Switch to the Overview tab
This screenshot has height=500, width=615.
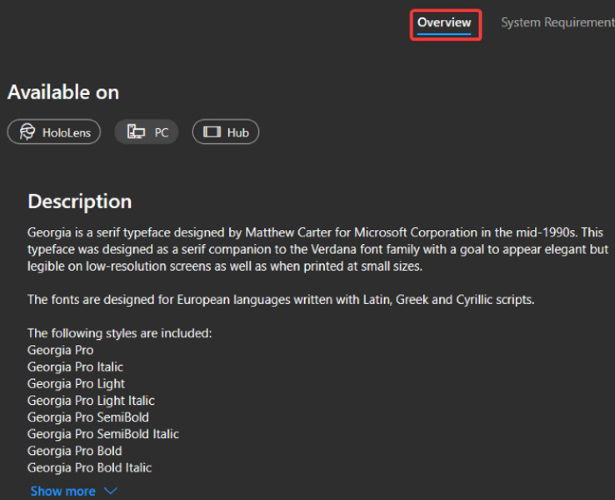(x=444, y=23)
